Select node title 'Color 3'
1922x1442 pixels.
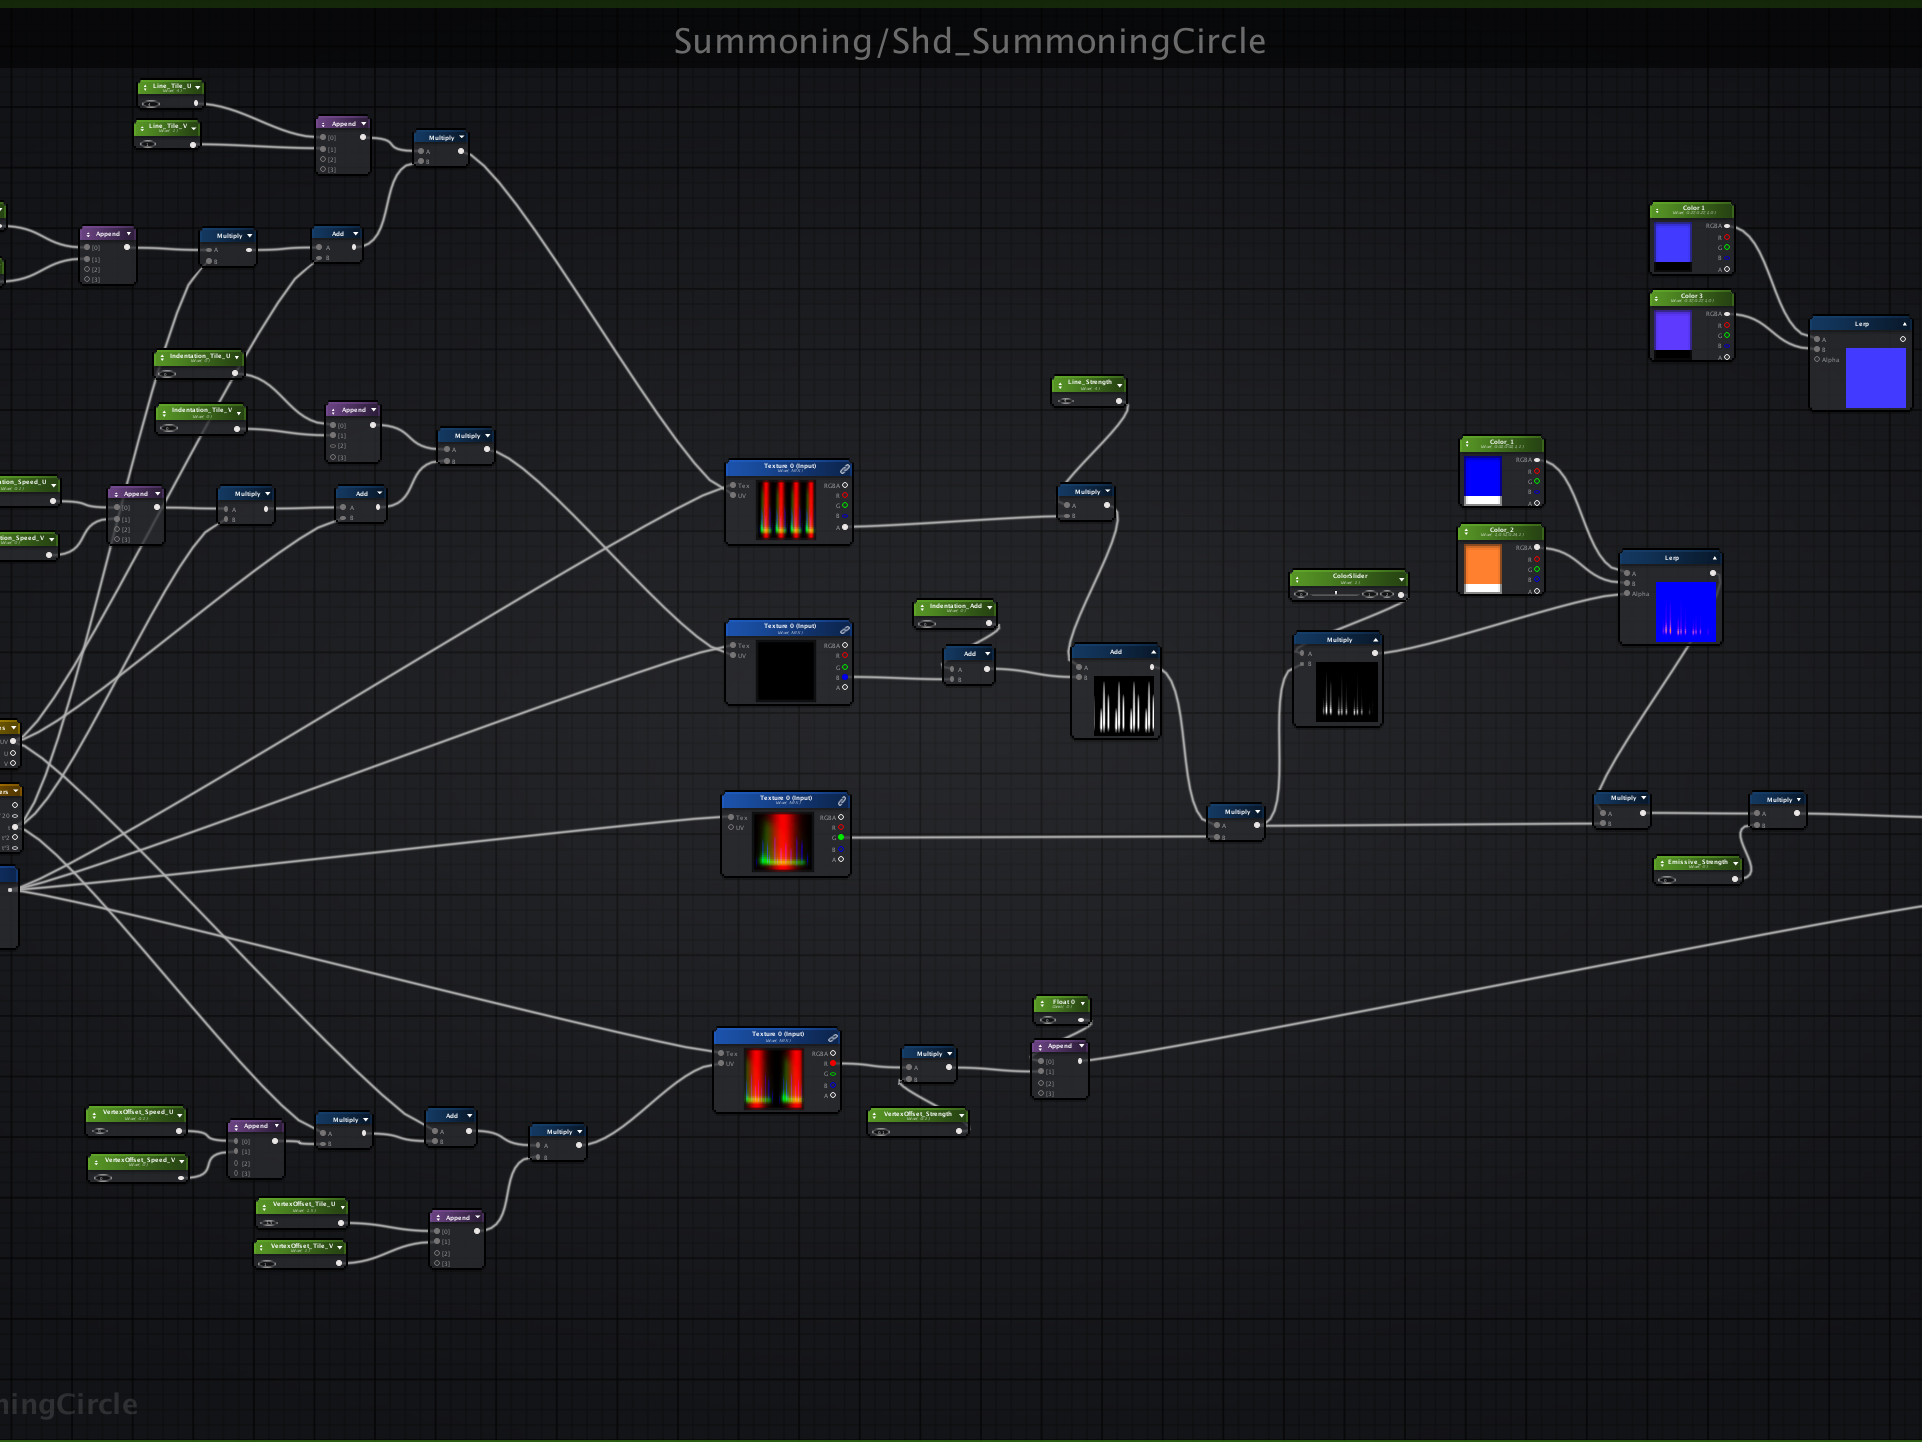(x=1692, y=296)
